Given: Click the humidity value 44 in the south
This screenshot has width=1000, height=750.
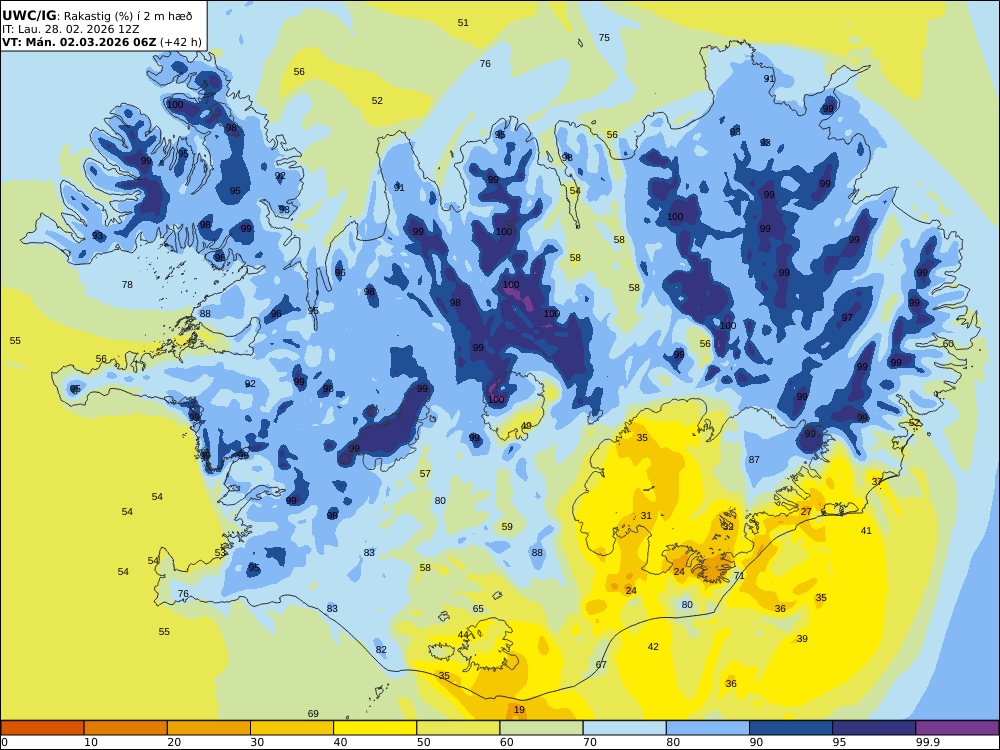Looking at the screenshot, I should (x=463, y=635).
